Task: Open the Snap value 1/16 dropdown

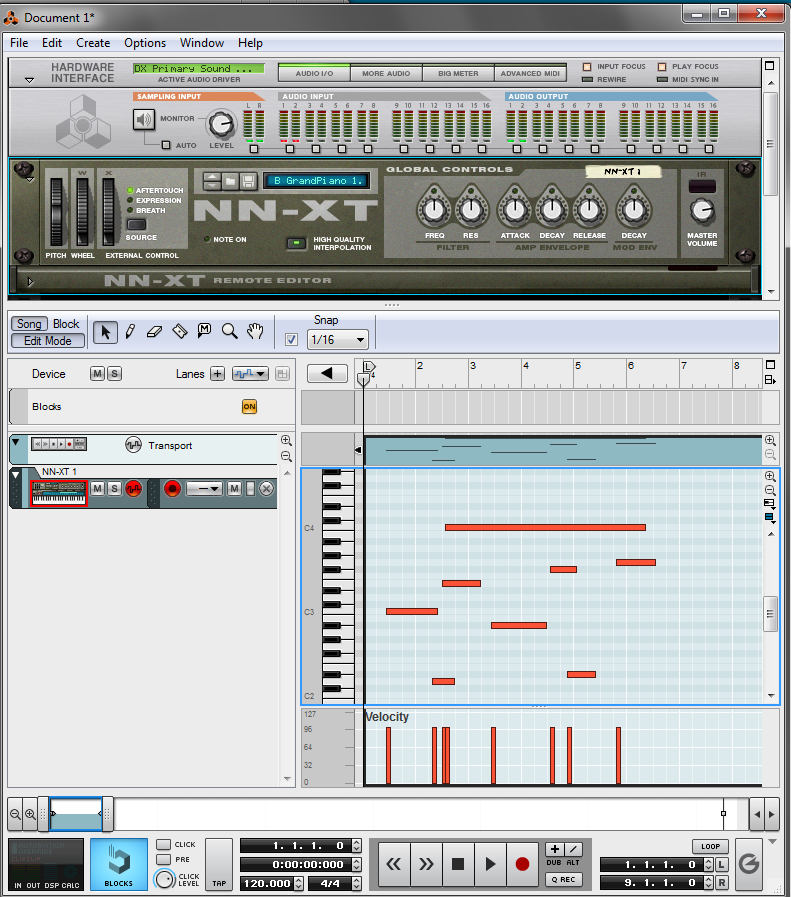Action: [x=338, y=340]
